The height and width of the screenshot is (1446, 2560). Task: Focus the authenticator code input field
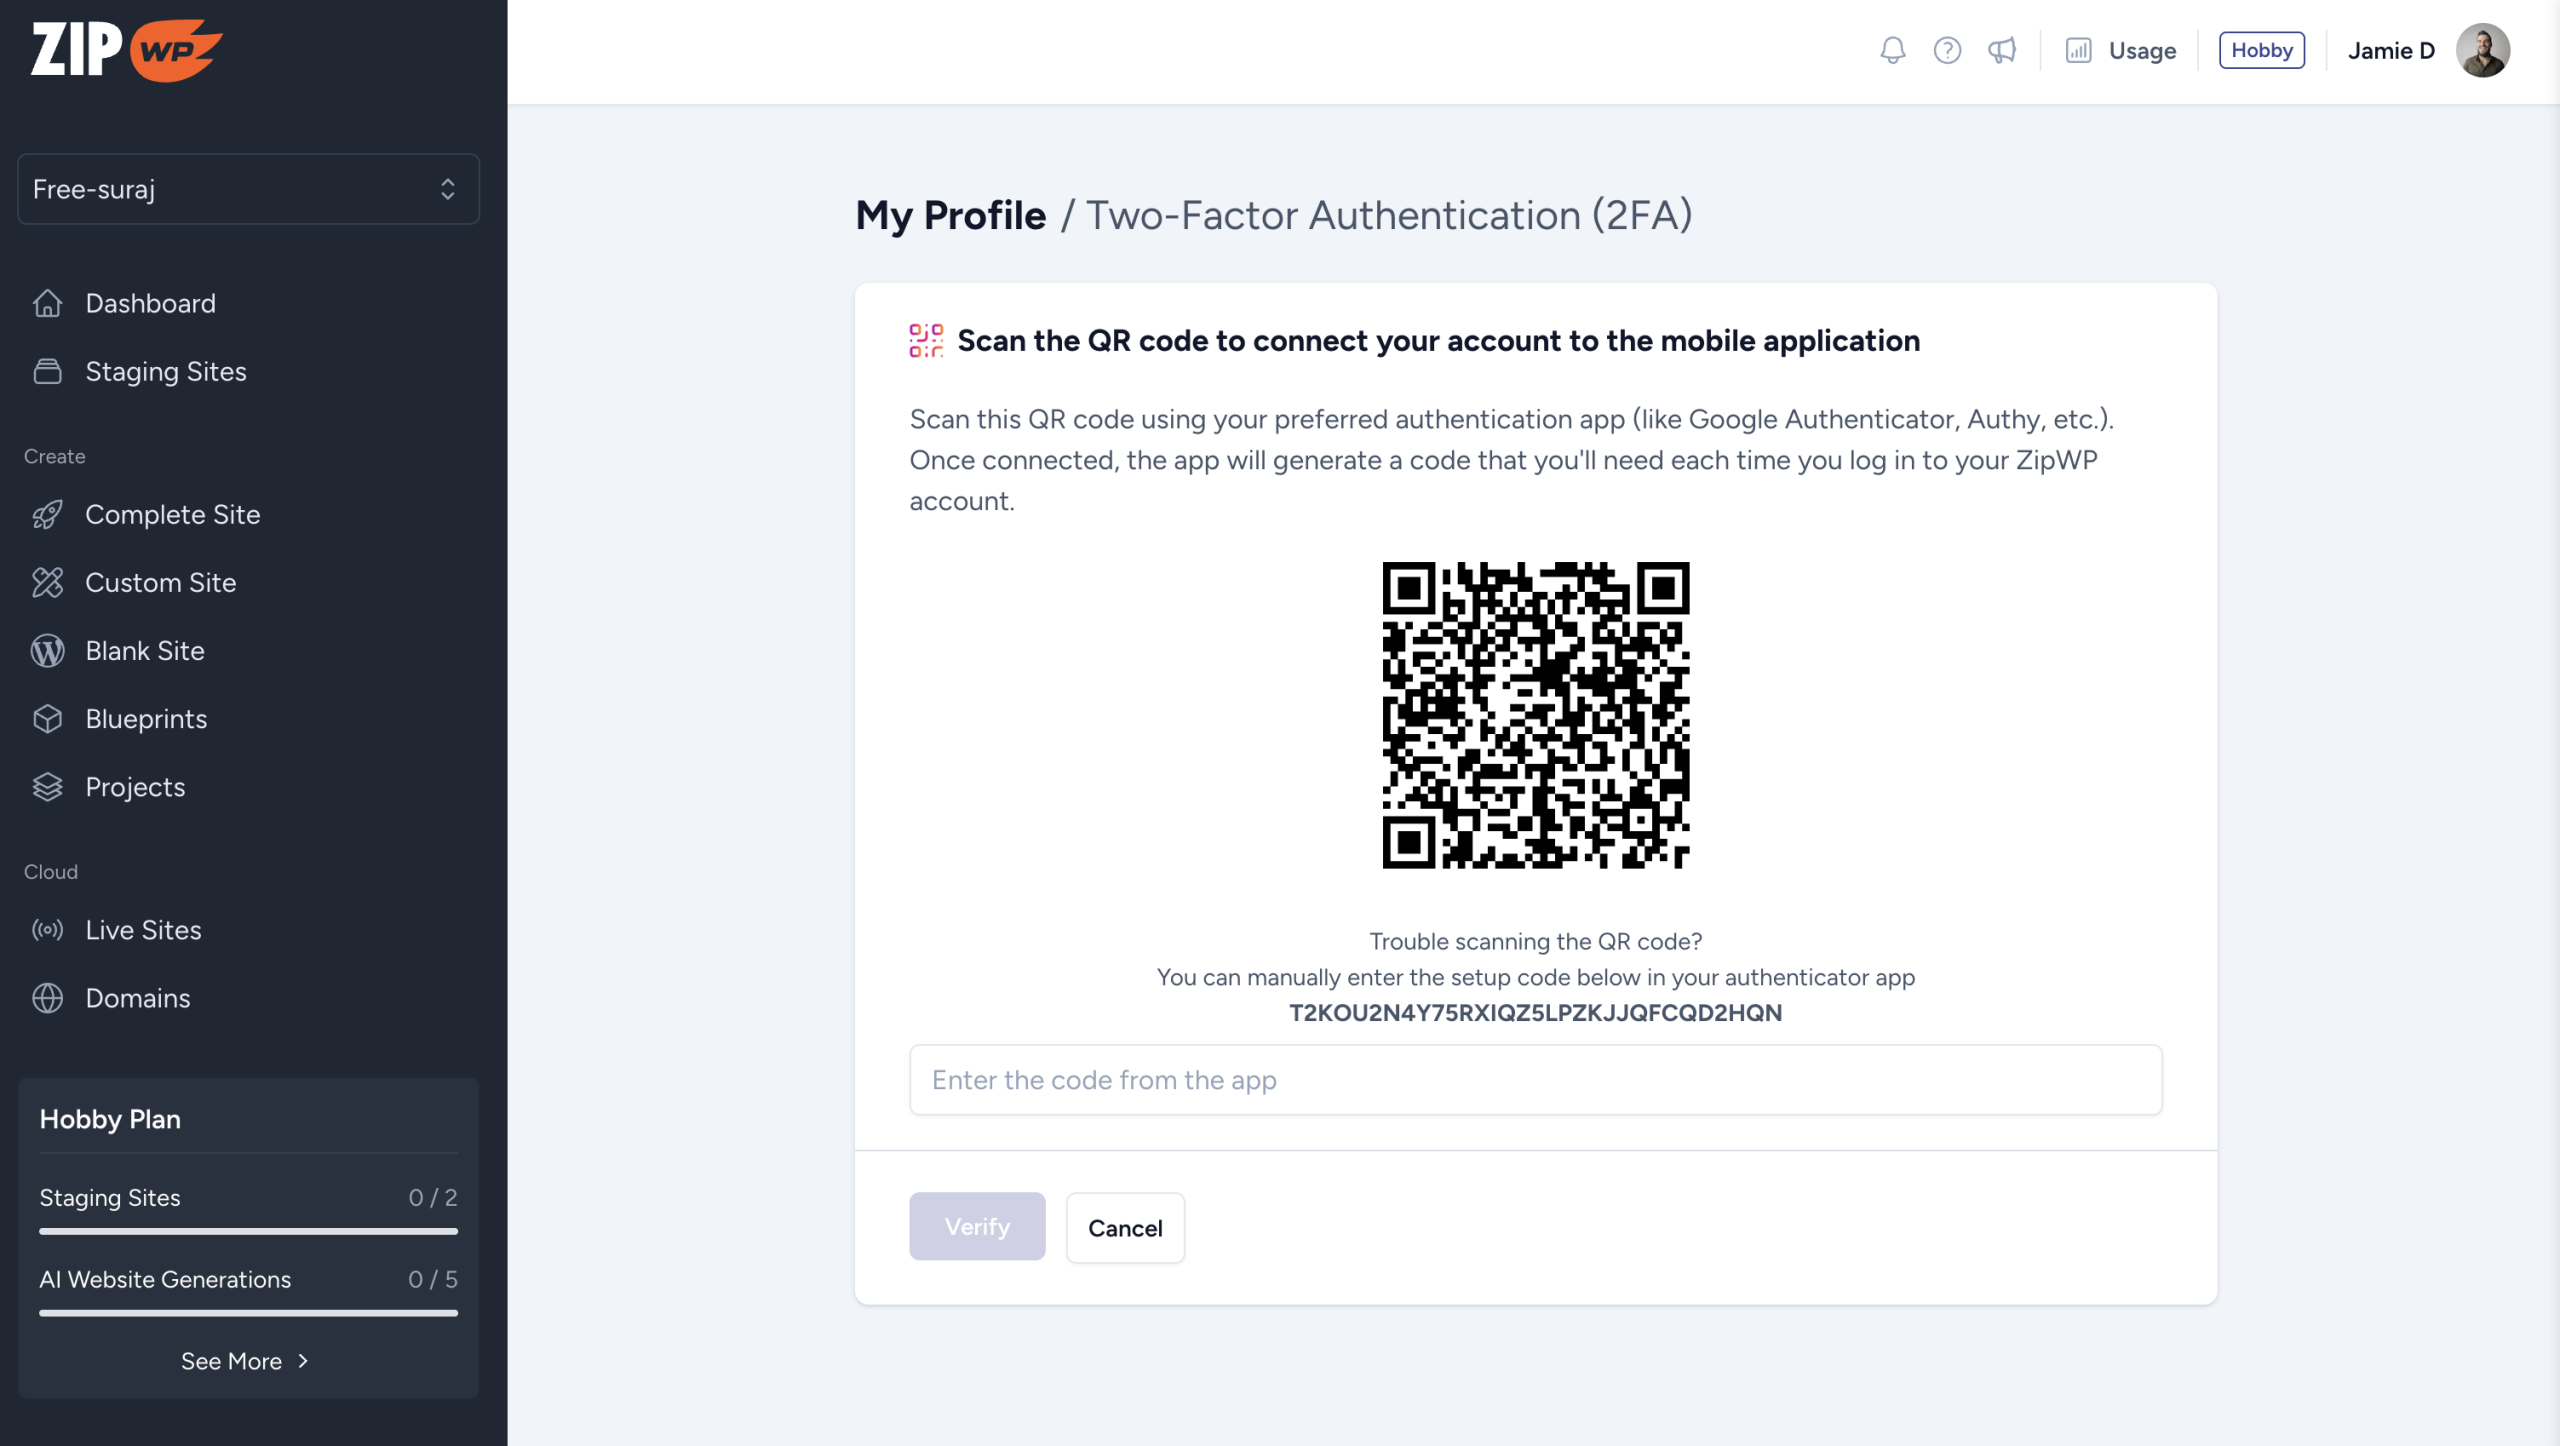pyautogui.click(x=1535, y=1080)
